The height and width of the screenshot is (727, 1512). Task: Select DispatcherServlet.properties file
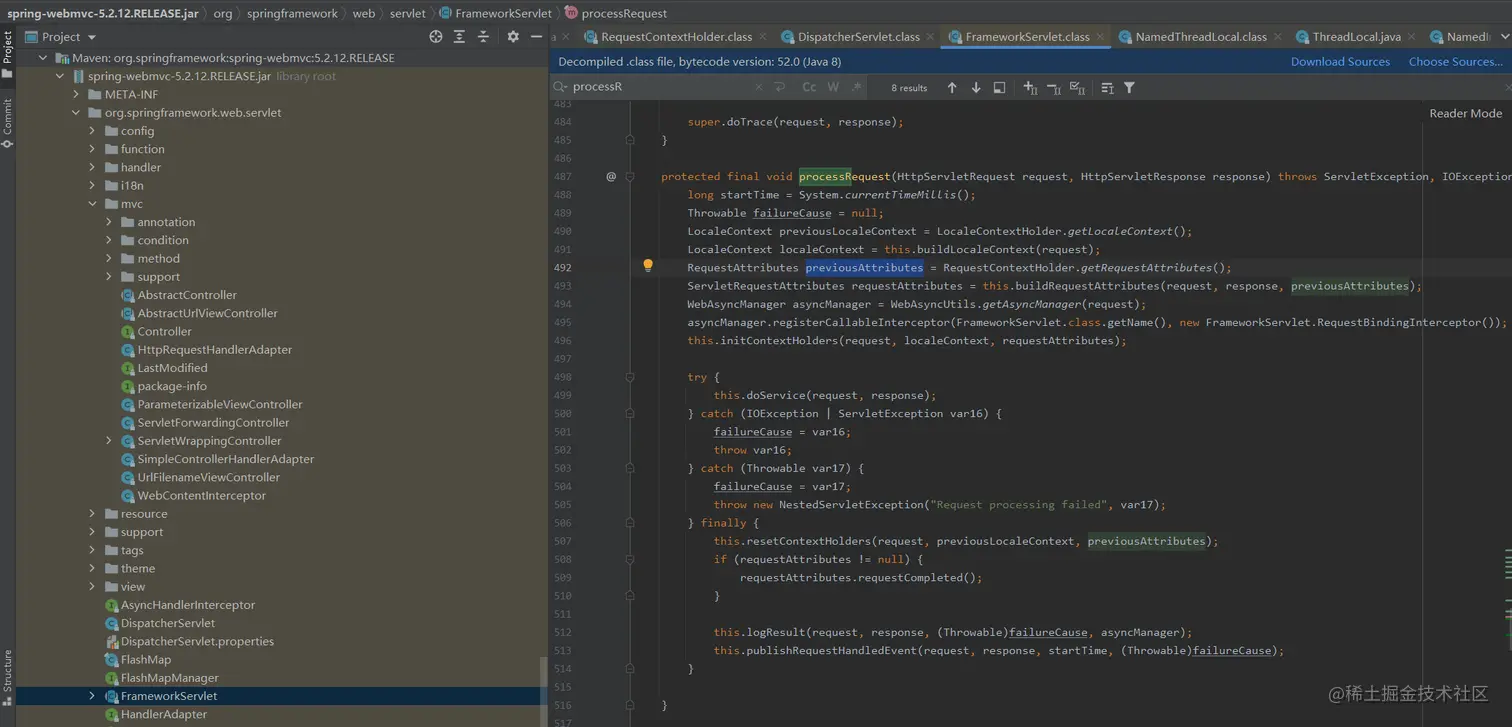tap(197, 641)
